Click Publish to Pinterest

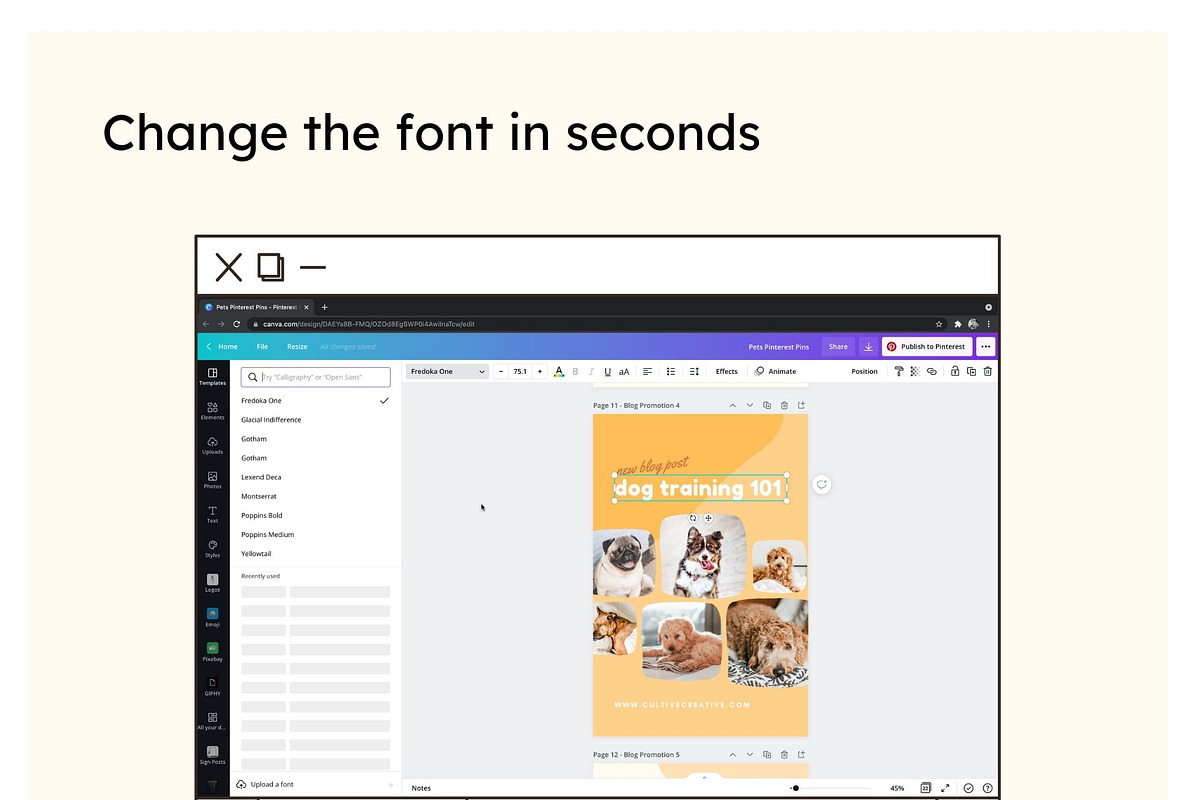[x=927, y=347]
